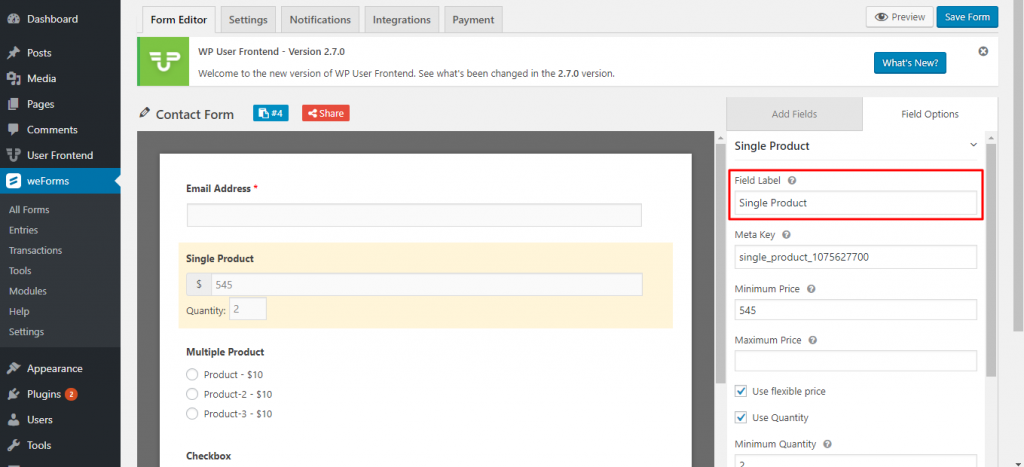Dismiss the WP User Frontend notice

983,51
